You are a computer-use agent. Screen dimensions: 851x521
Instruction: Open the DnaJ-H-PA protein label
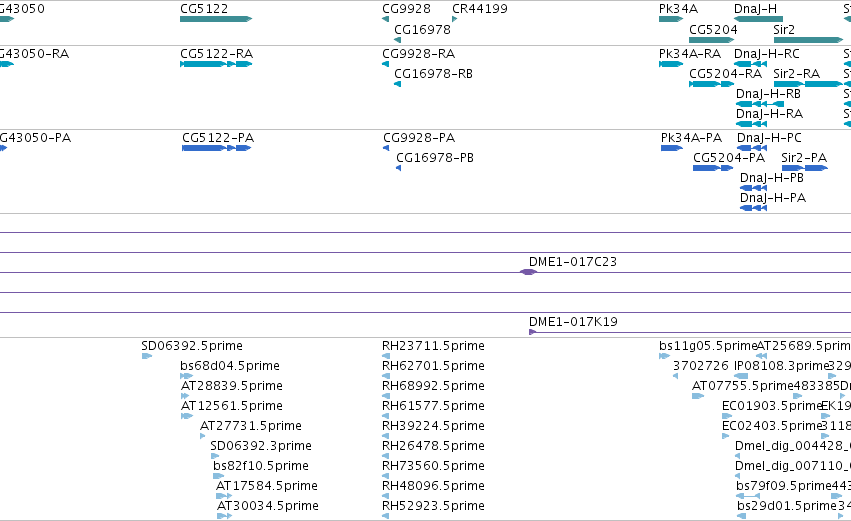[773, 198]
